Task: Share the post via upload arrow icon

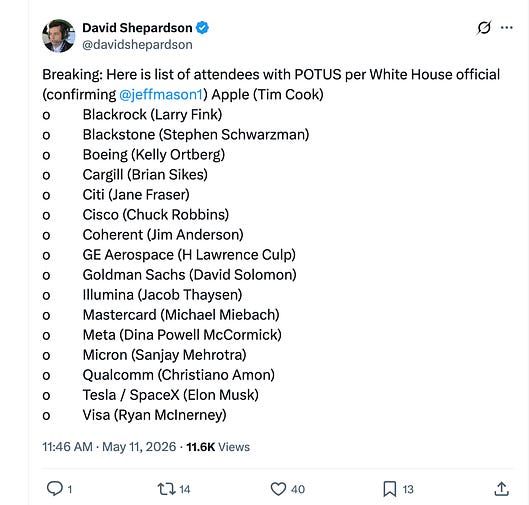Action: pos(501,488)
